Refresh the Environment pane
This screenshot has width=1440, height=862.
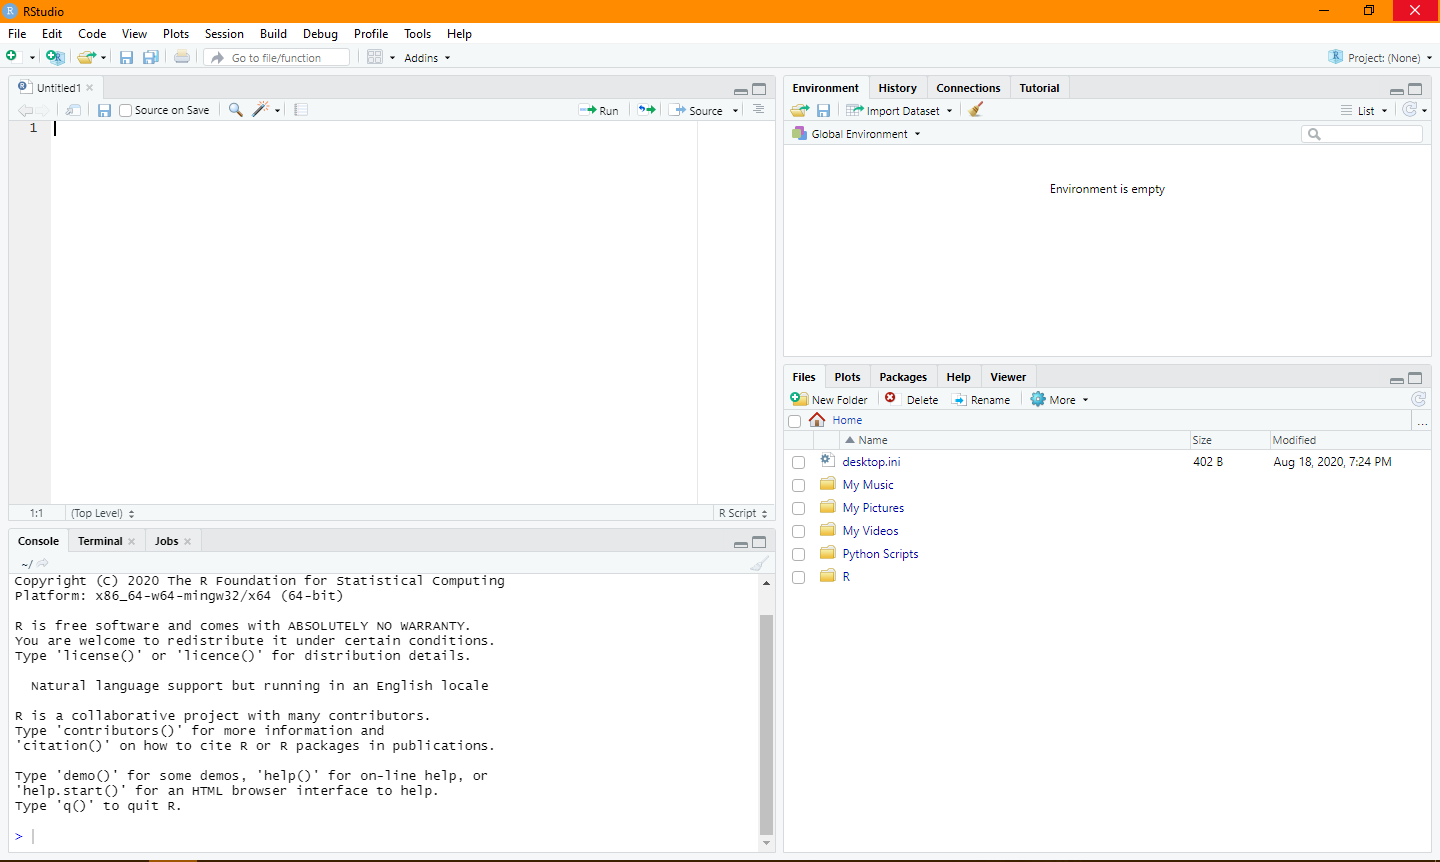pos(1410,110)
